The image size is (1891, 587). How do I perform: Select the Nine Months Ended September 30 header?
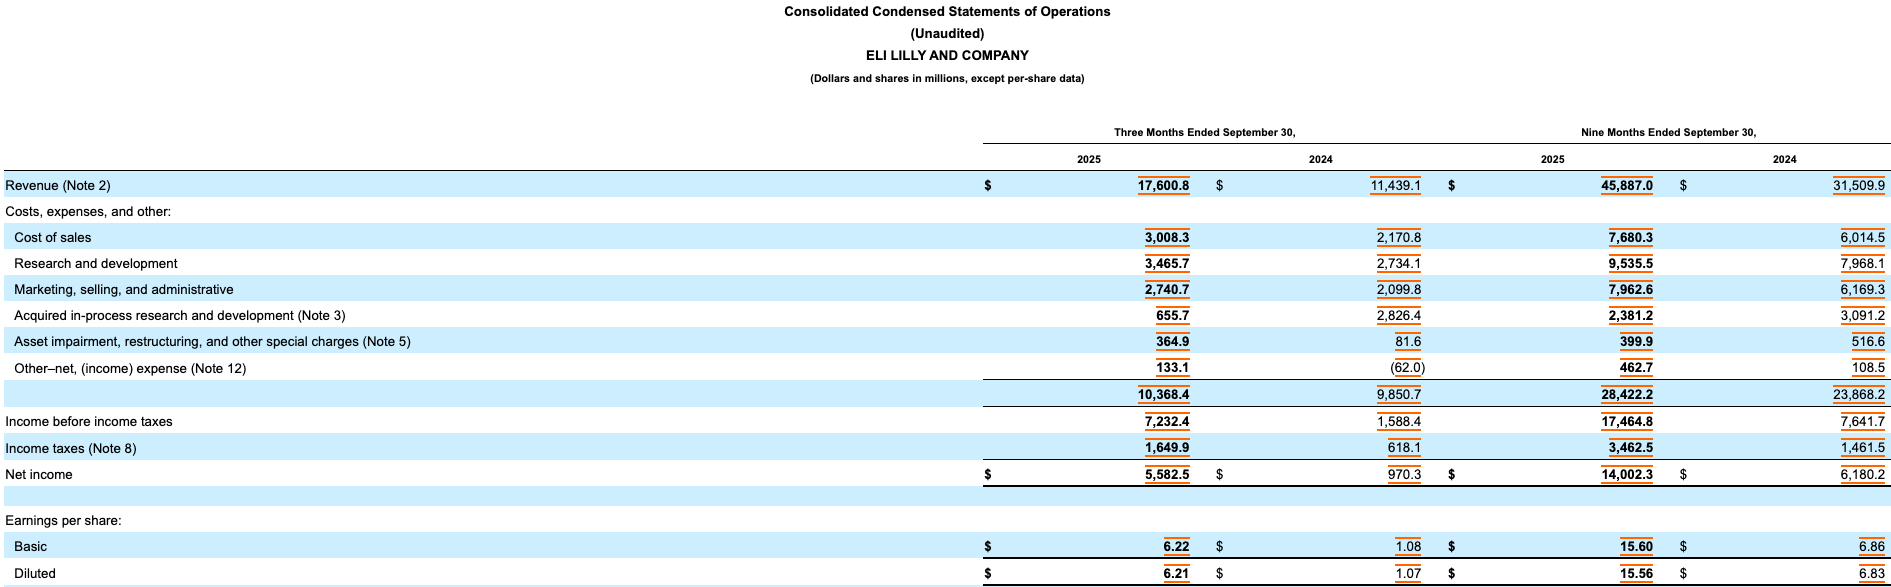click(1668, 132)
